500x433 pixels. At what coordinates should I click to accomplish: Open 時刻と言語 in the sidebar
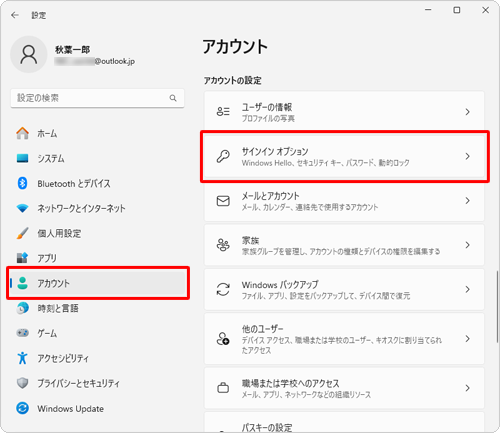(x=97, y=308)
